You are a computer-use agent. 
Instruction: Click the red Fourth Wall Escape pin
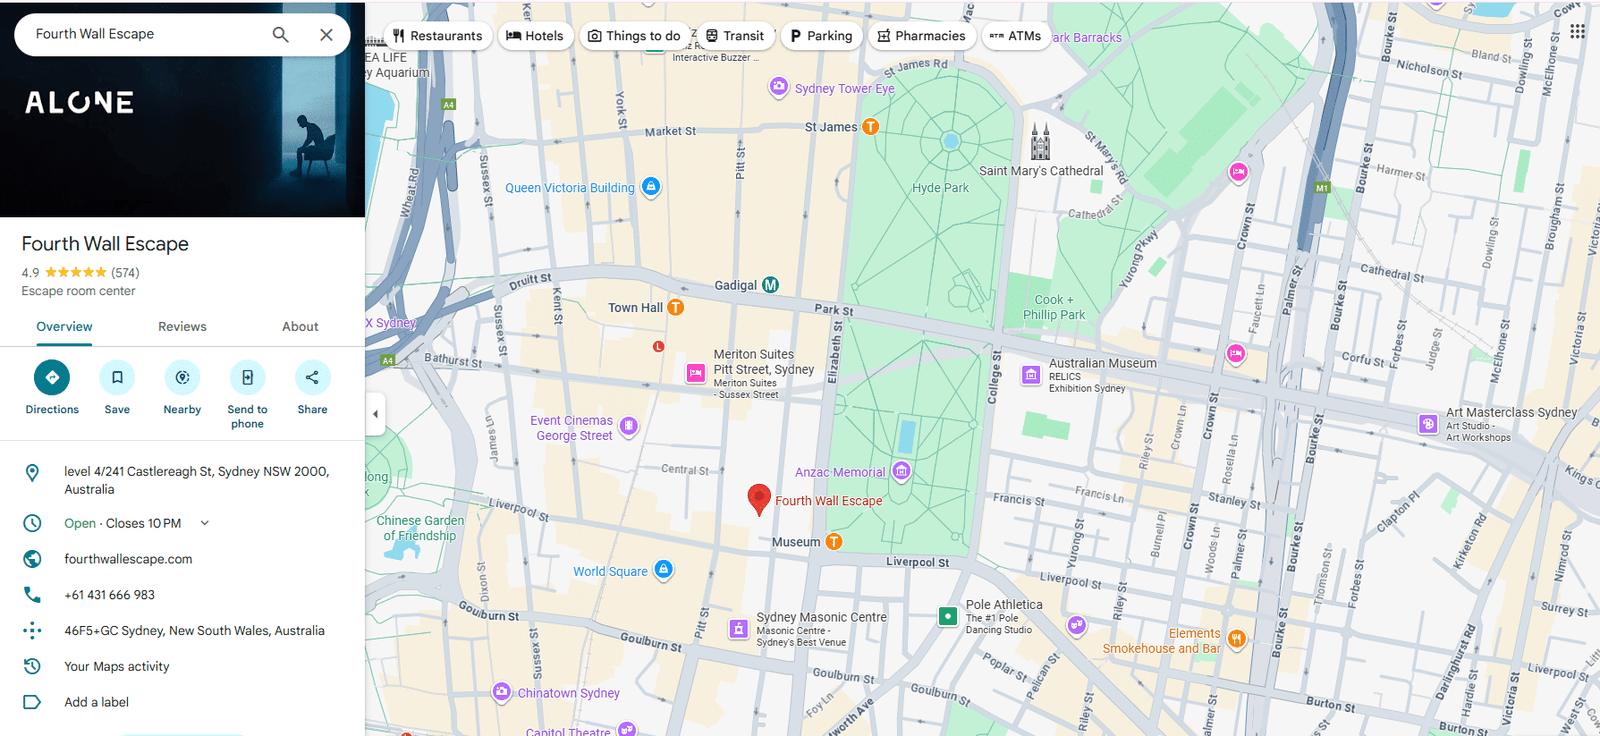click(759, 498)
